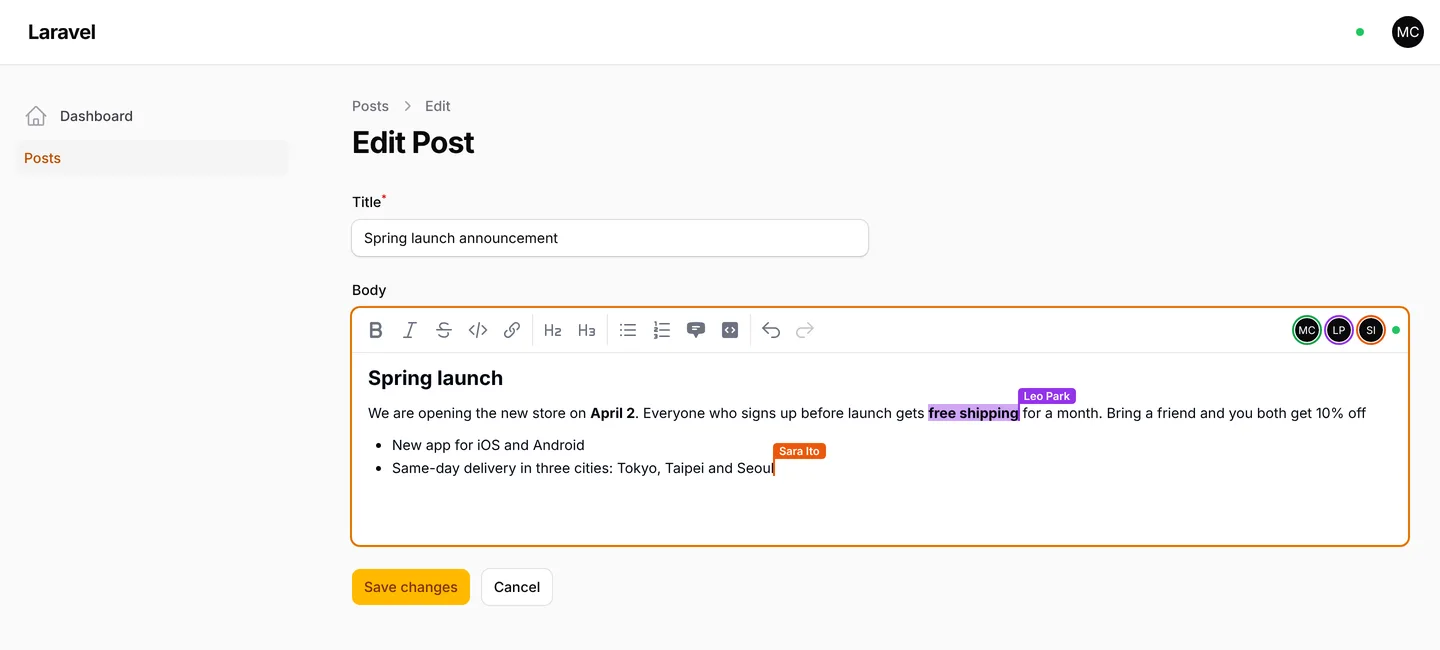Click the Dashboard home icon

pyautogui.click(x=36, y=116)
